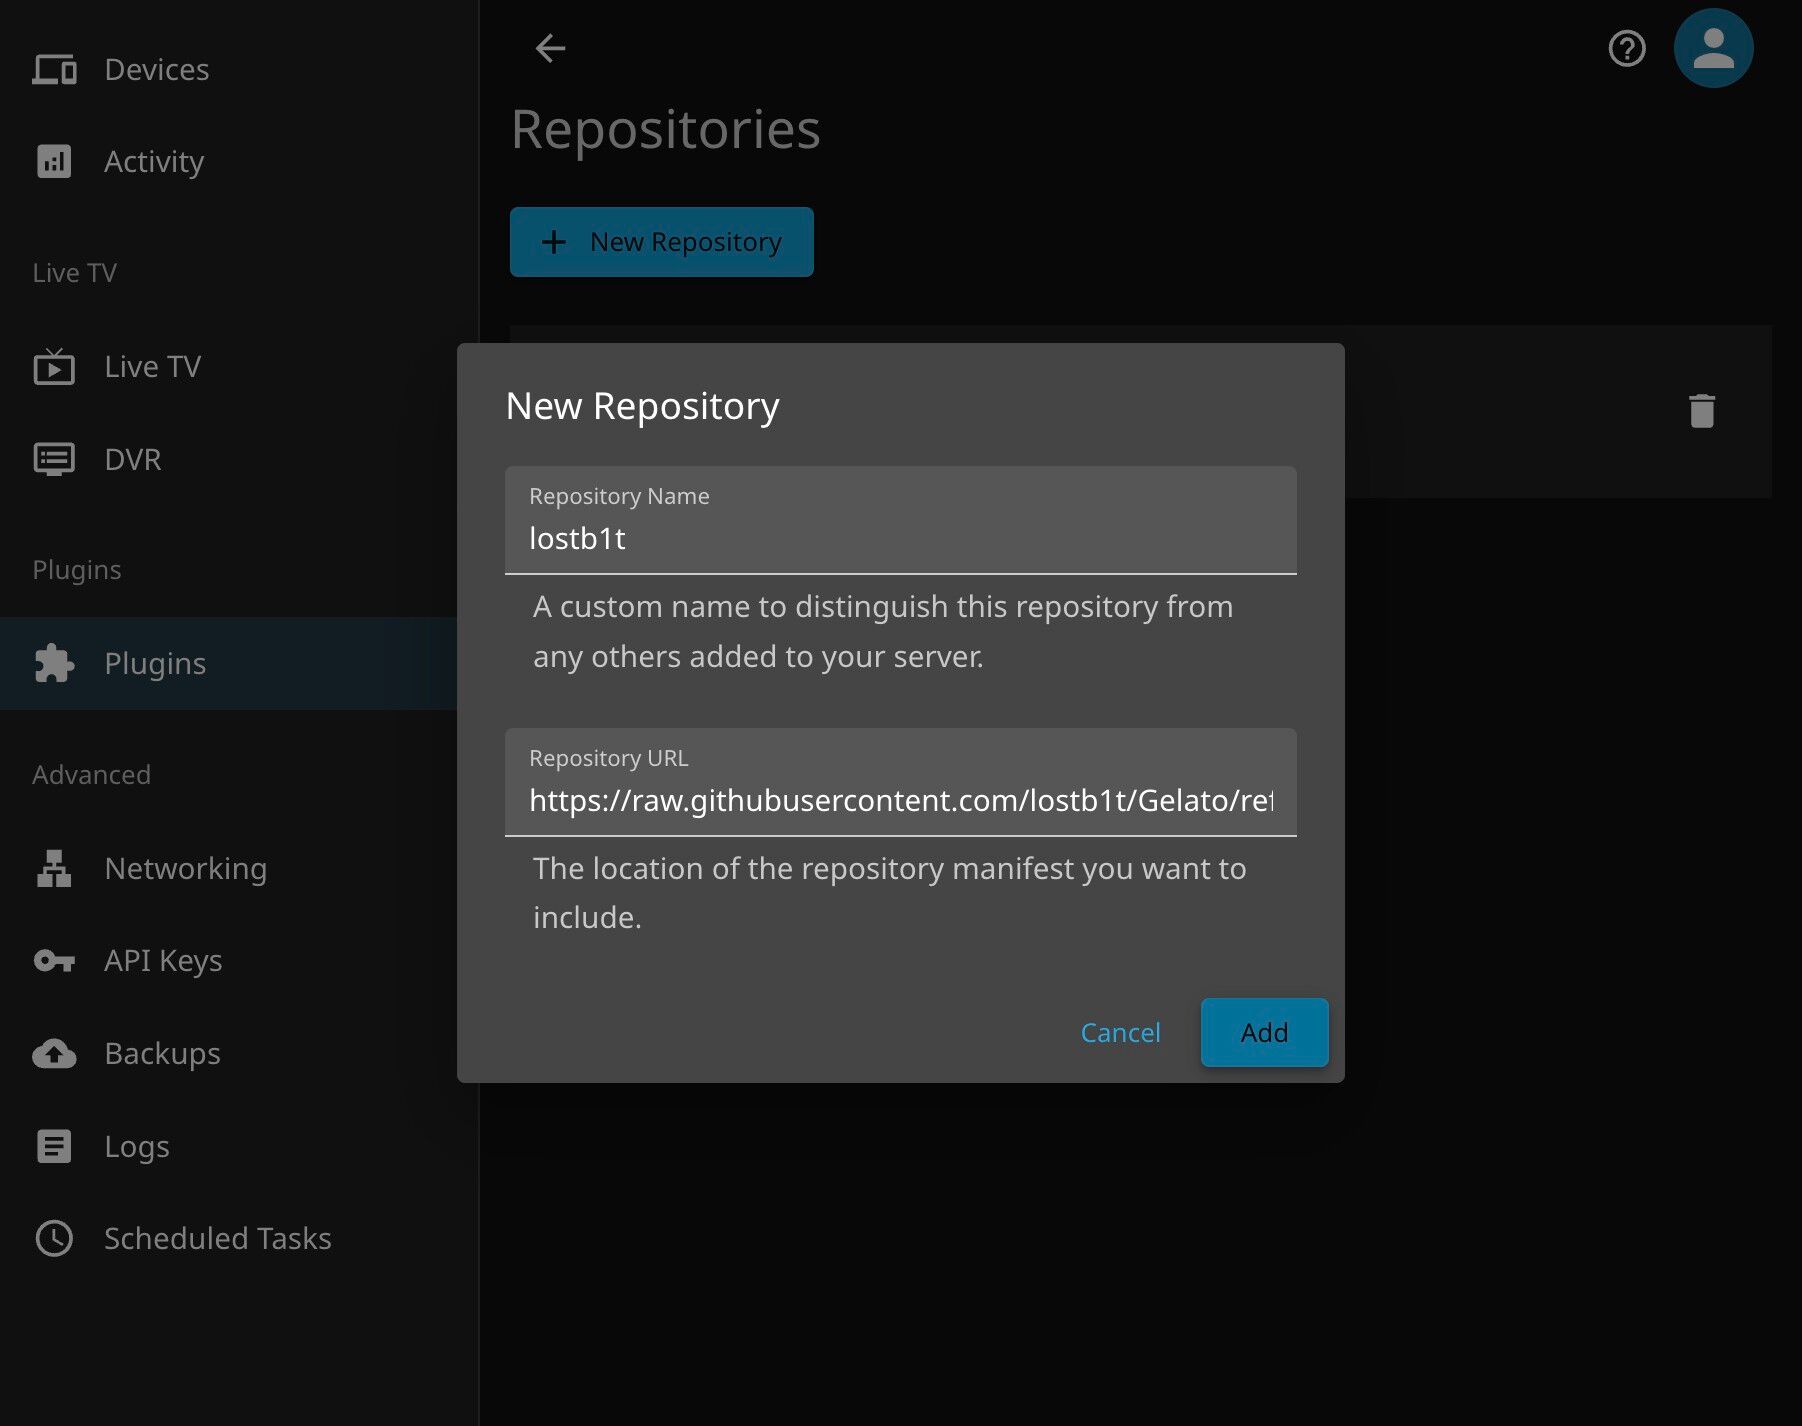Go back using the arrow icon
The image size is (1802, 1426).
pyautogui.click(x=550, y=48)
